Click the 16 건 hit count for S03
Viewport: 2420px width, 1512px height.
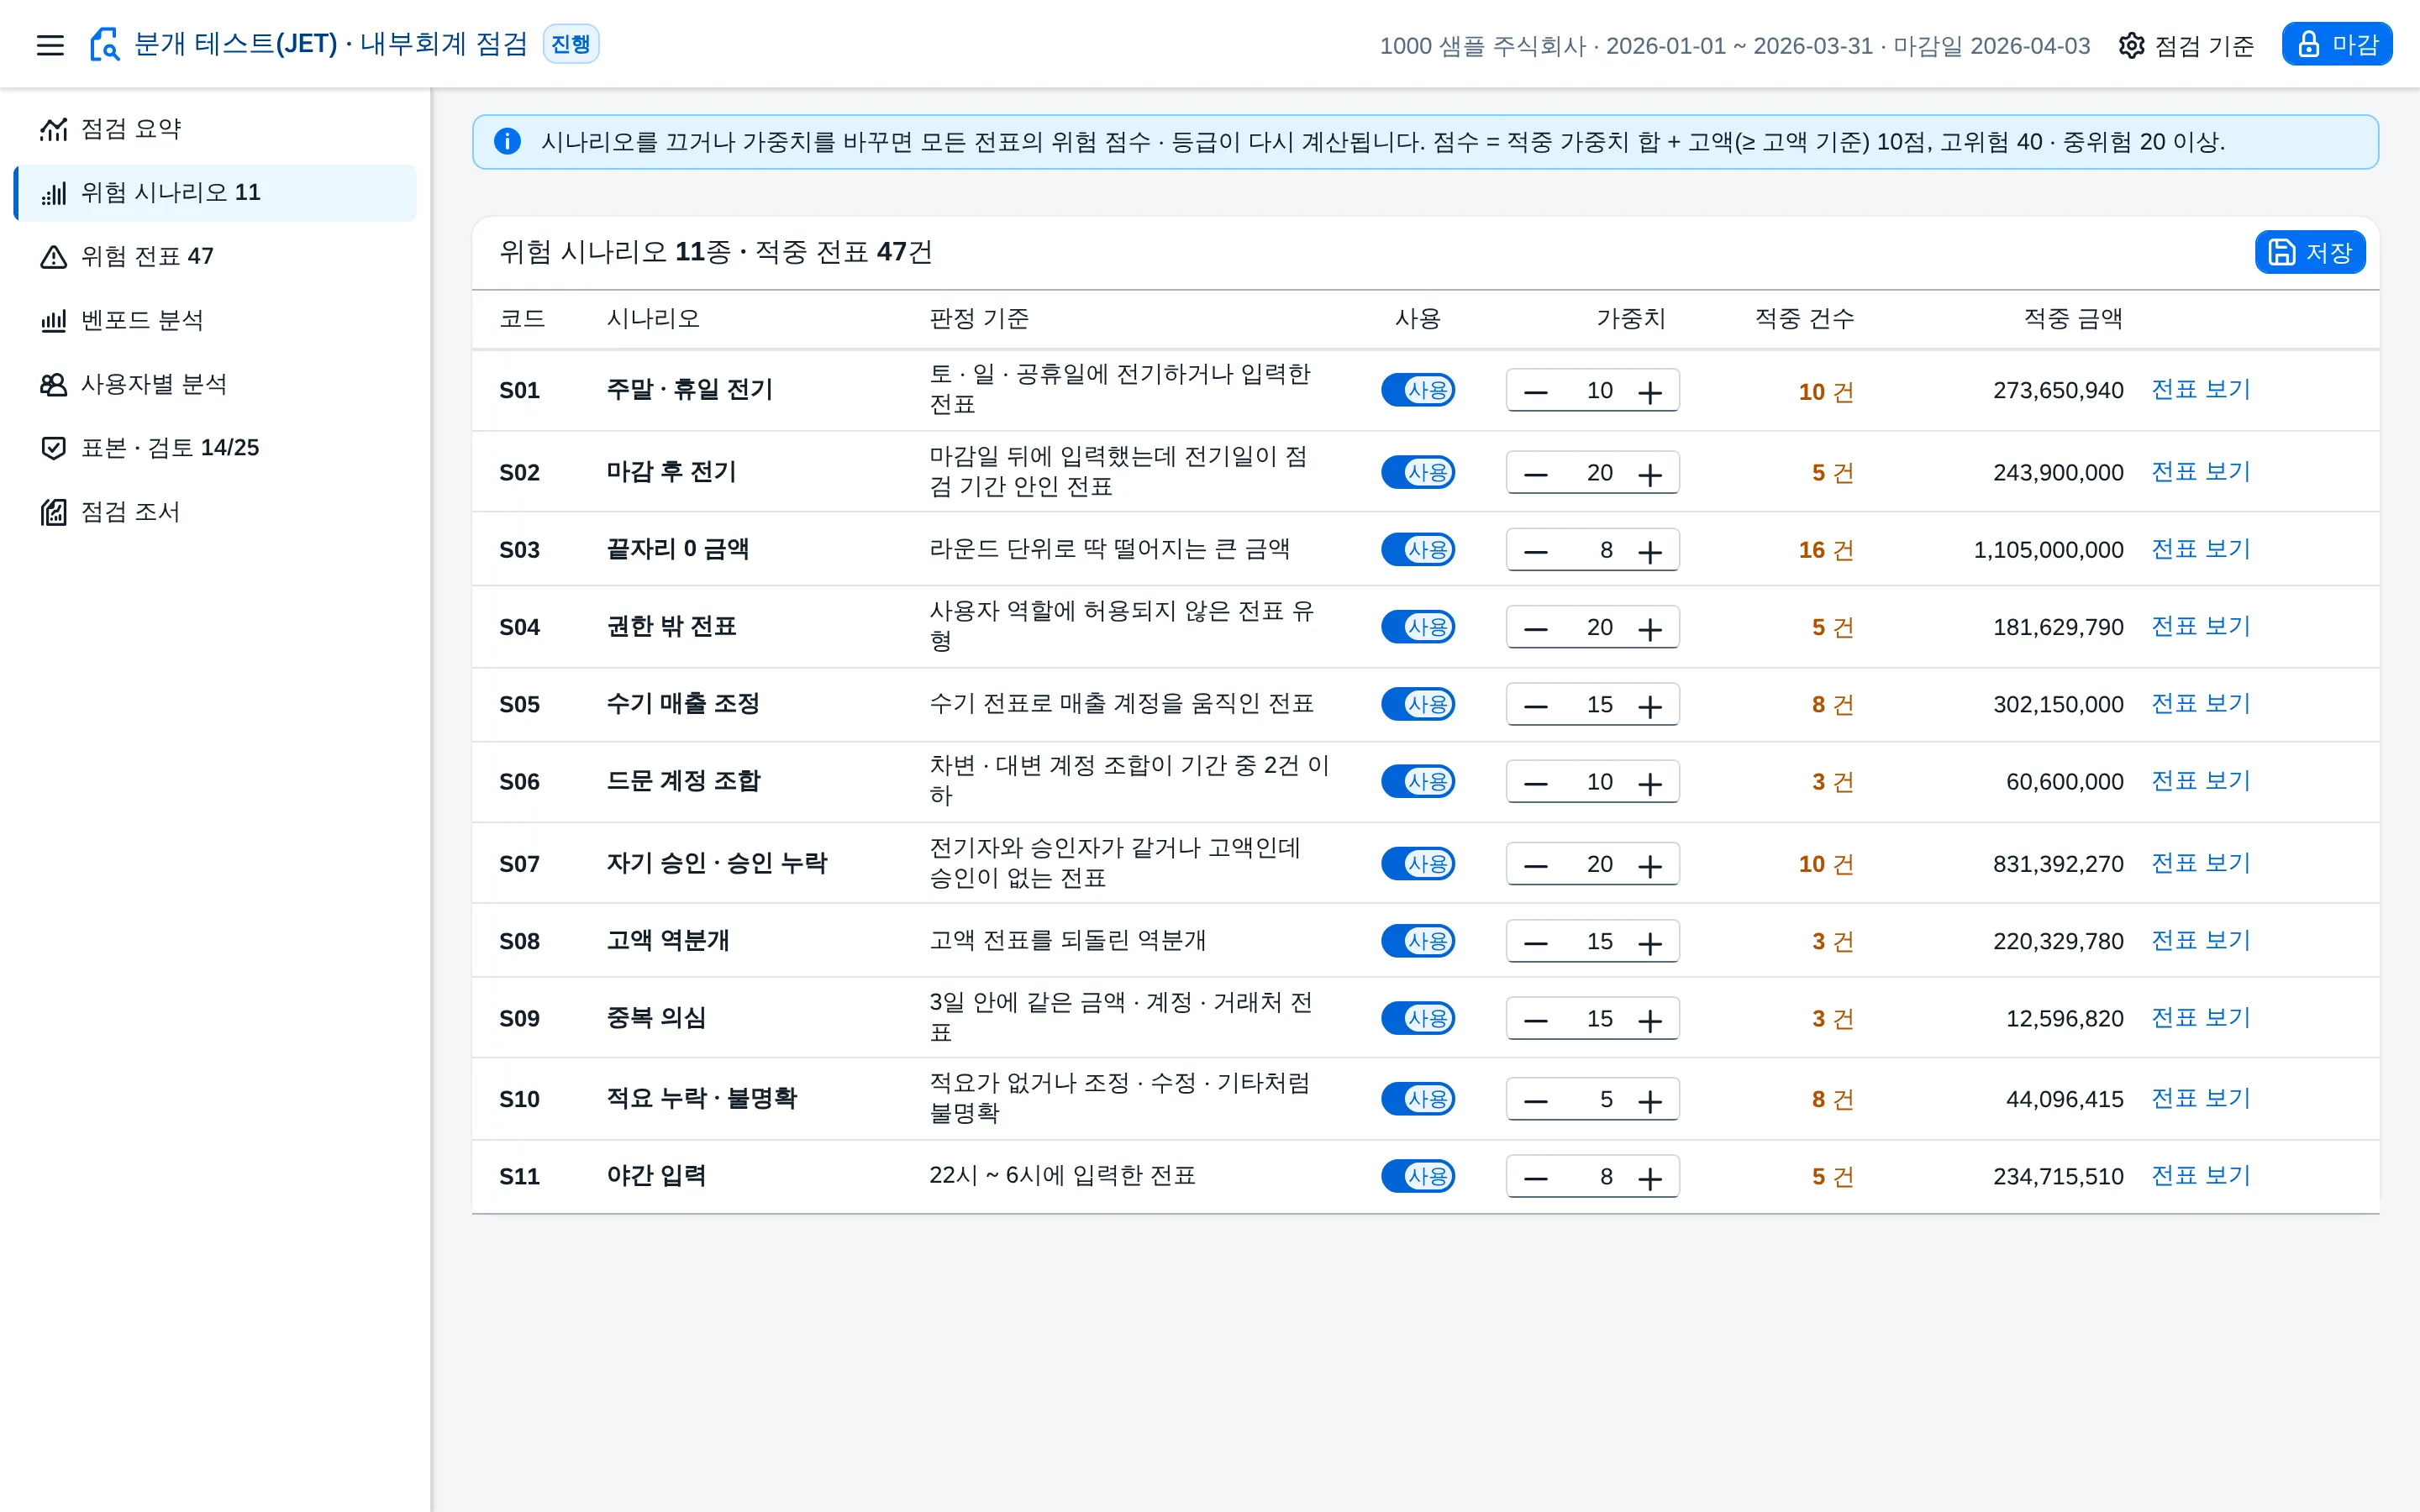click(x=1825, y=550)
